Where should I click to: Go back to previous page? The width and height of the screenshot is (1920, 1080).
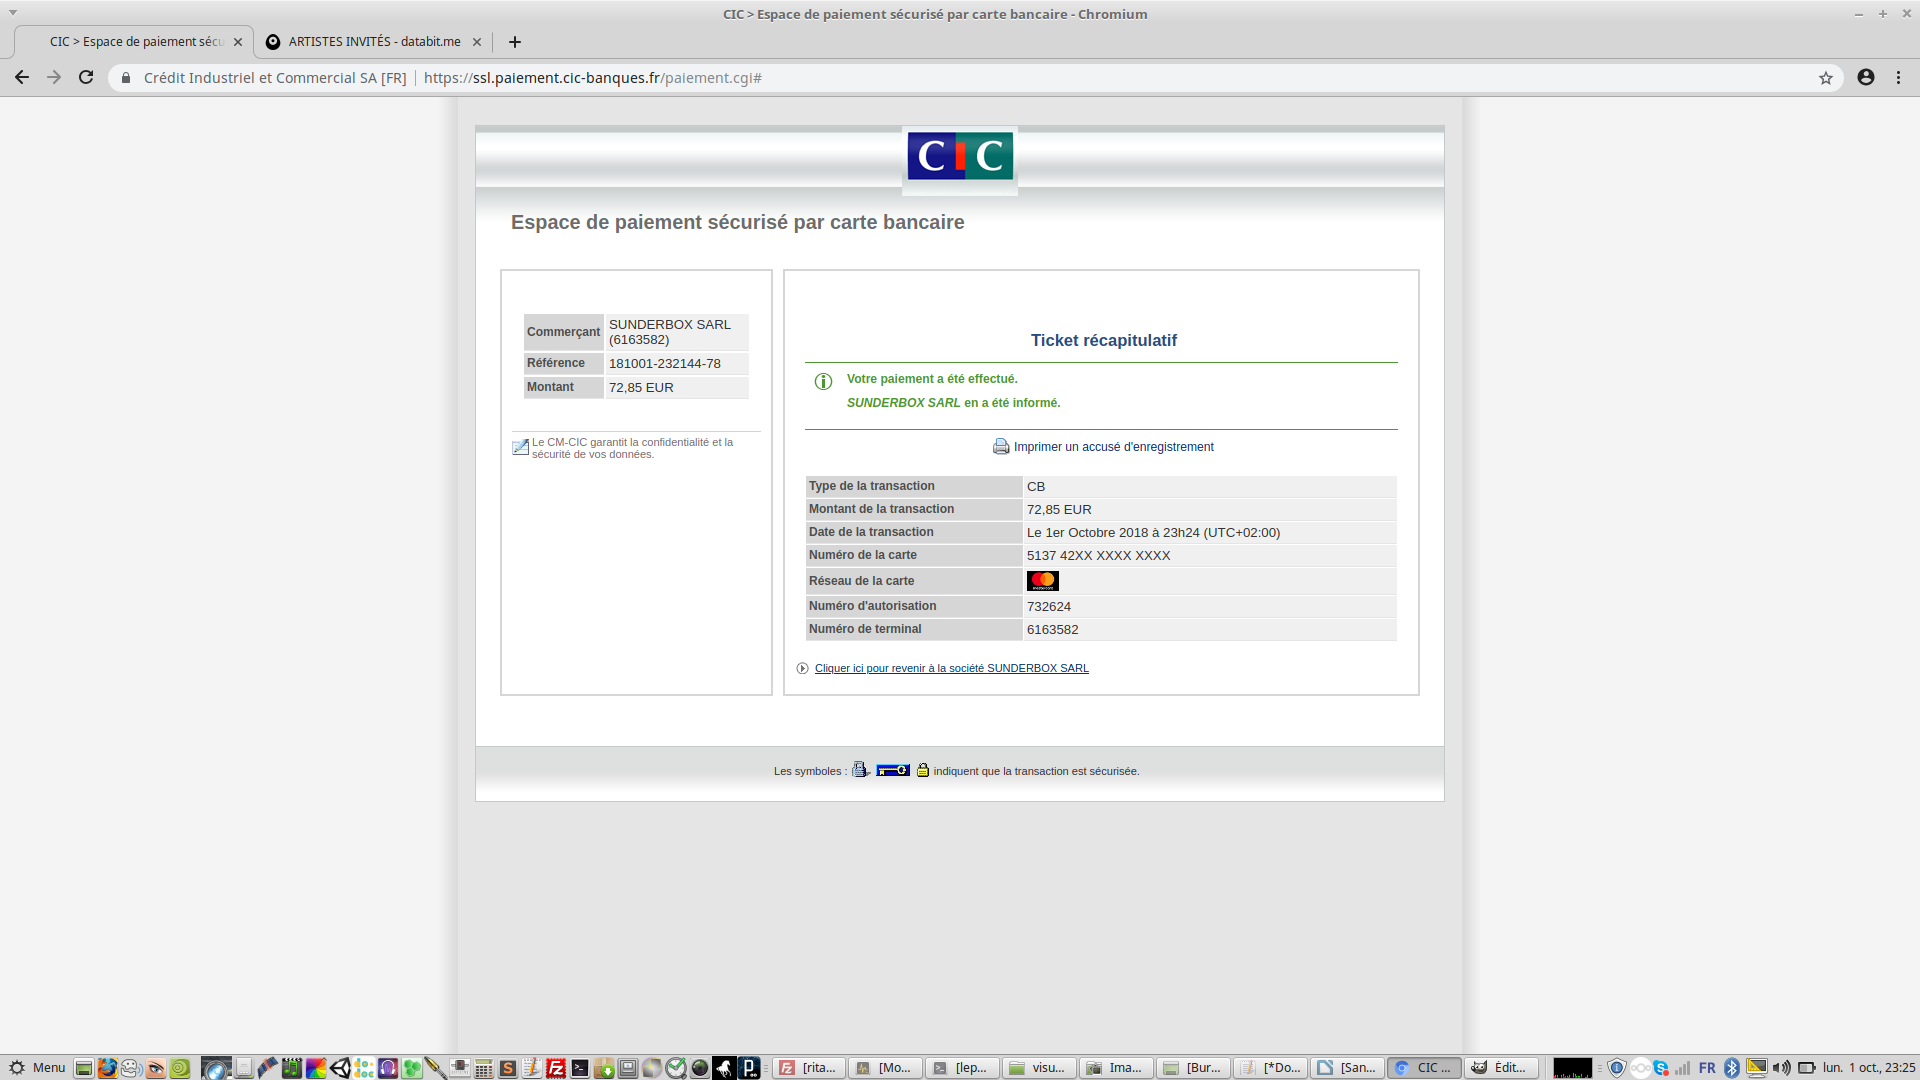[21, 77]
